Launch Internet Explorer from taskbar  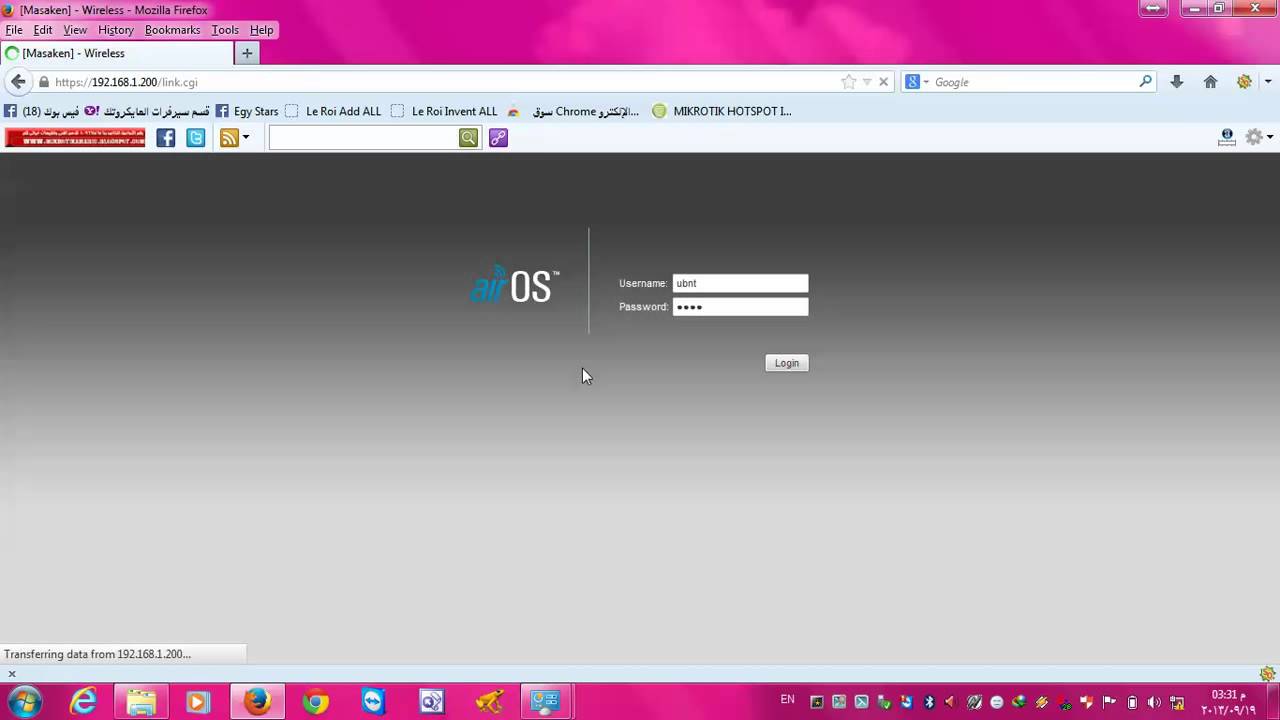[83, 702]
